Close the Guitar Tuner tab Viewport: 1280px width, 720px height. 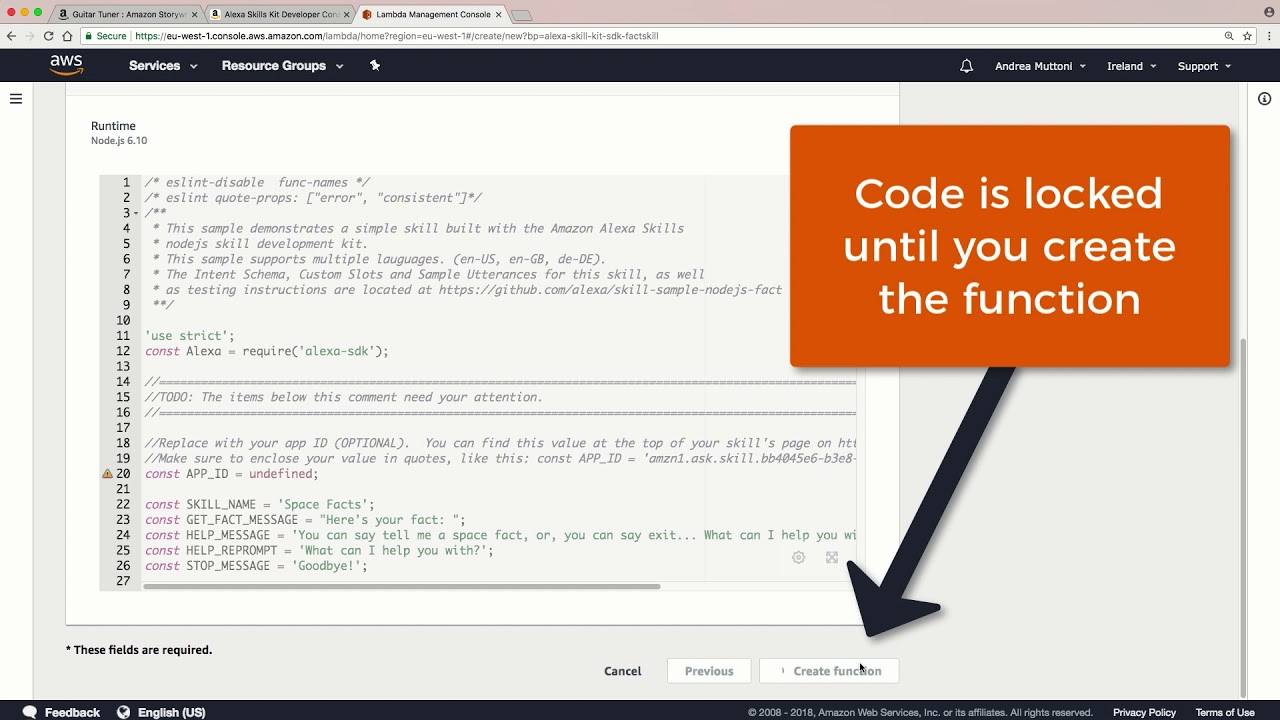(x=194, y=15)
